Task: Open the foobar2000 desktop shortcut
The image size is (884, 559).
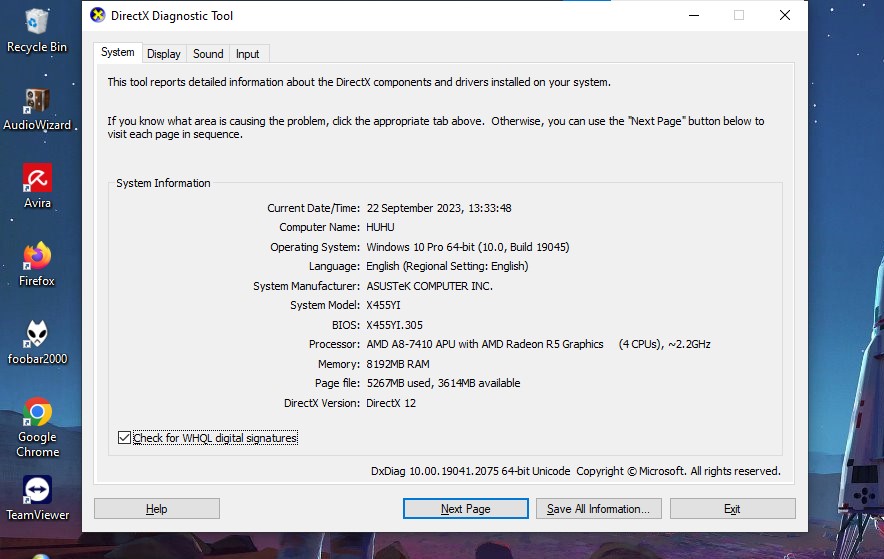Action: 37,342
